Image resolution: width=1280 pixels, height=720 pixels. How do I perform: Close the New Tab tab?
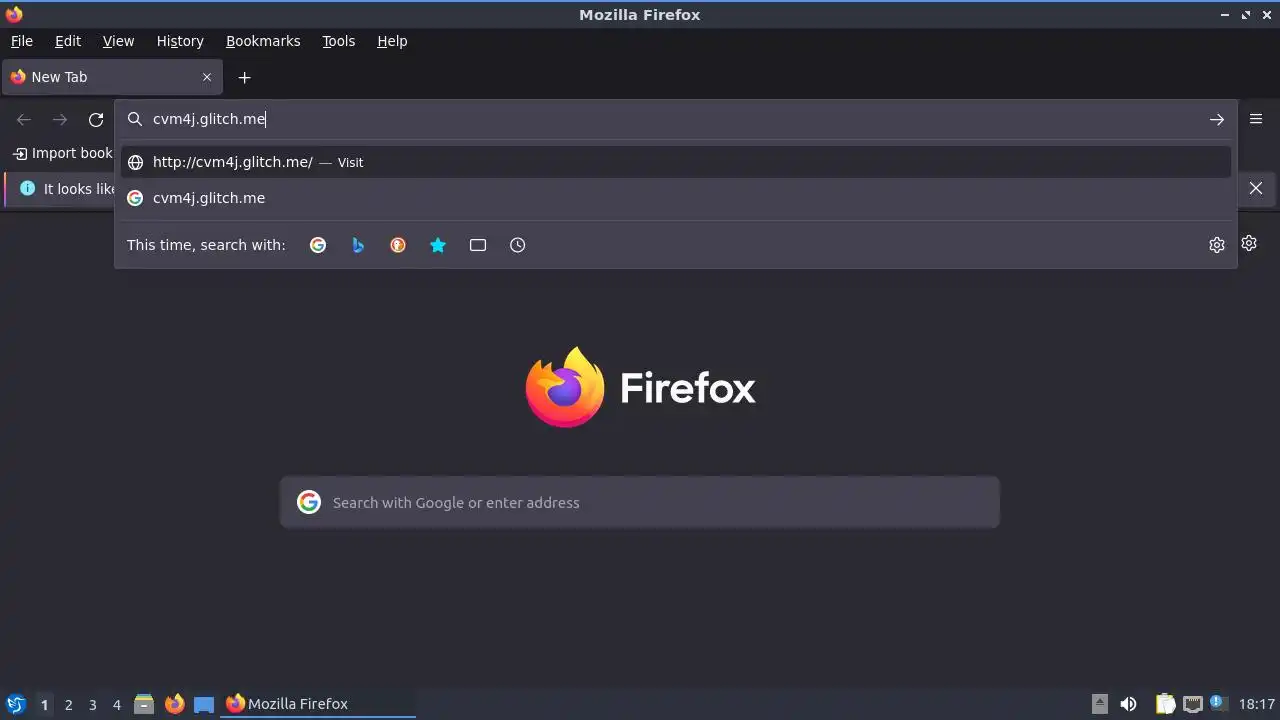tap(207, 77)
